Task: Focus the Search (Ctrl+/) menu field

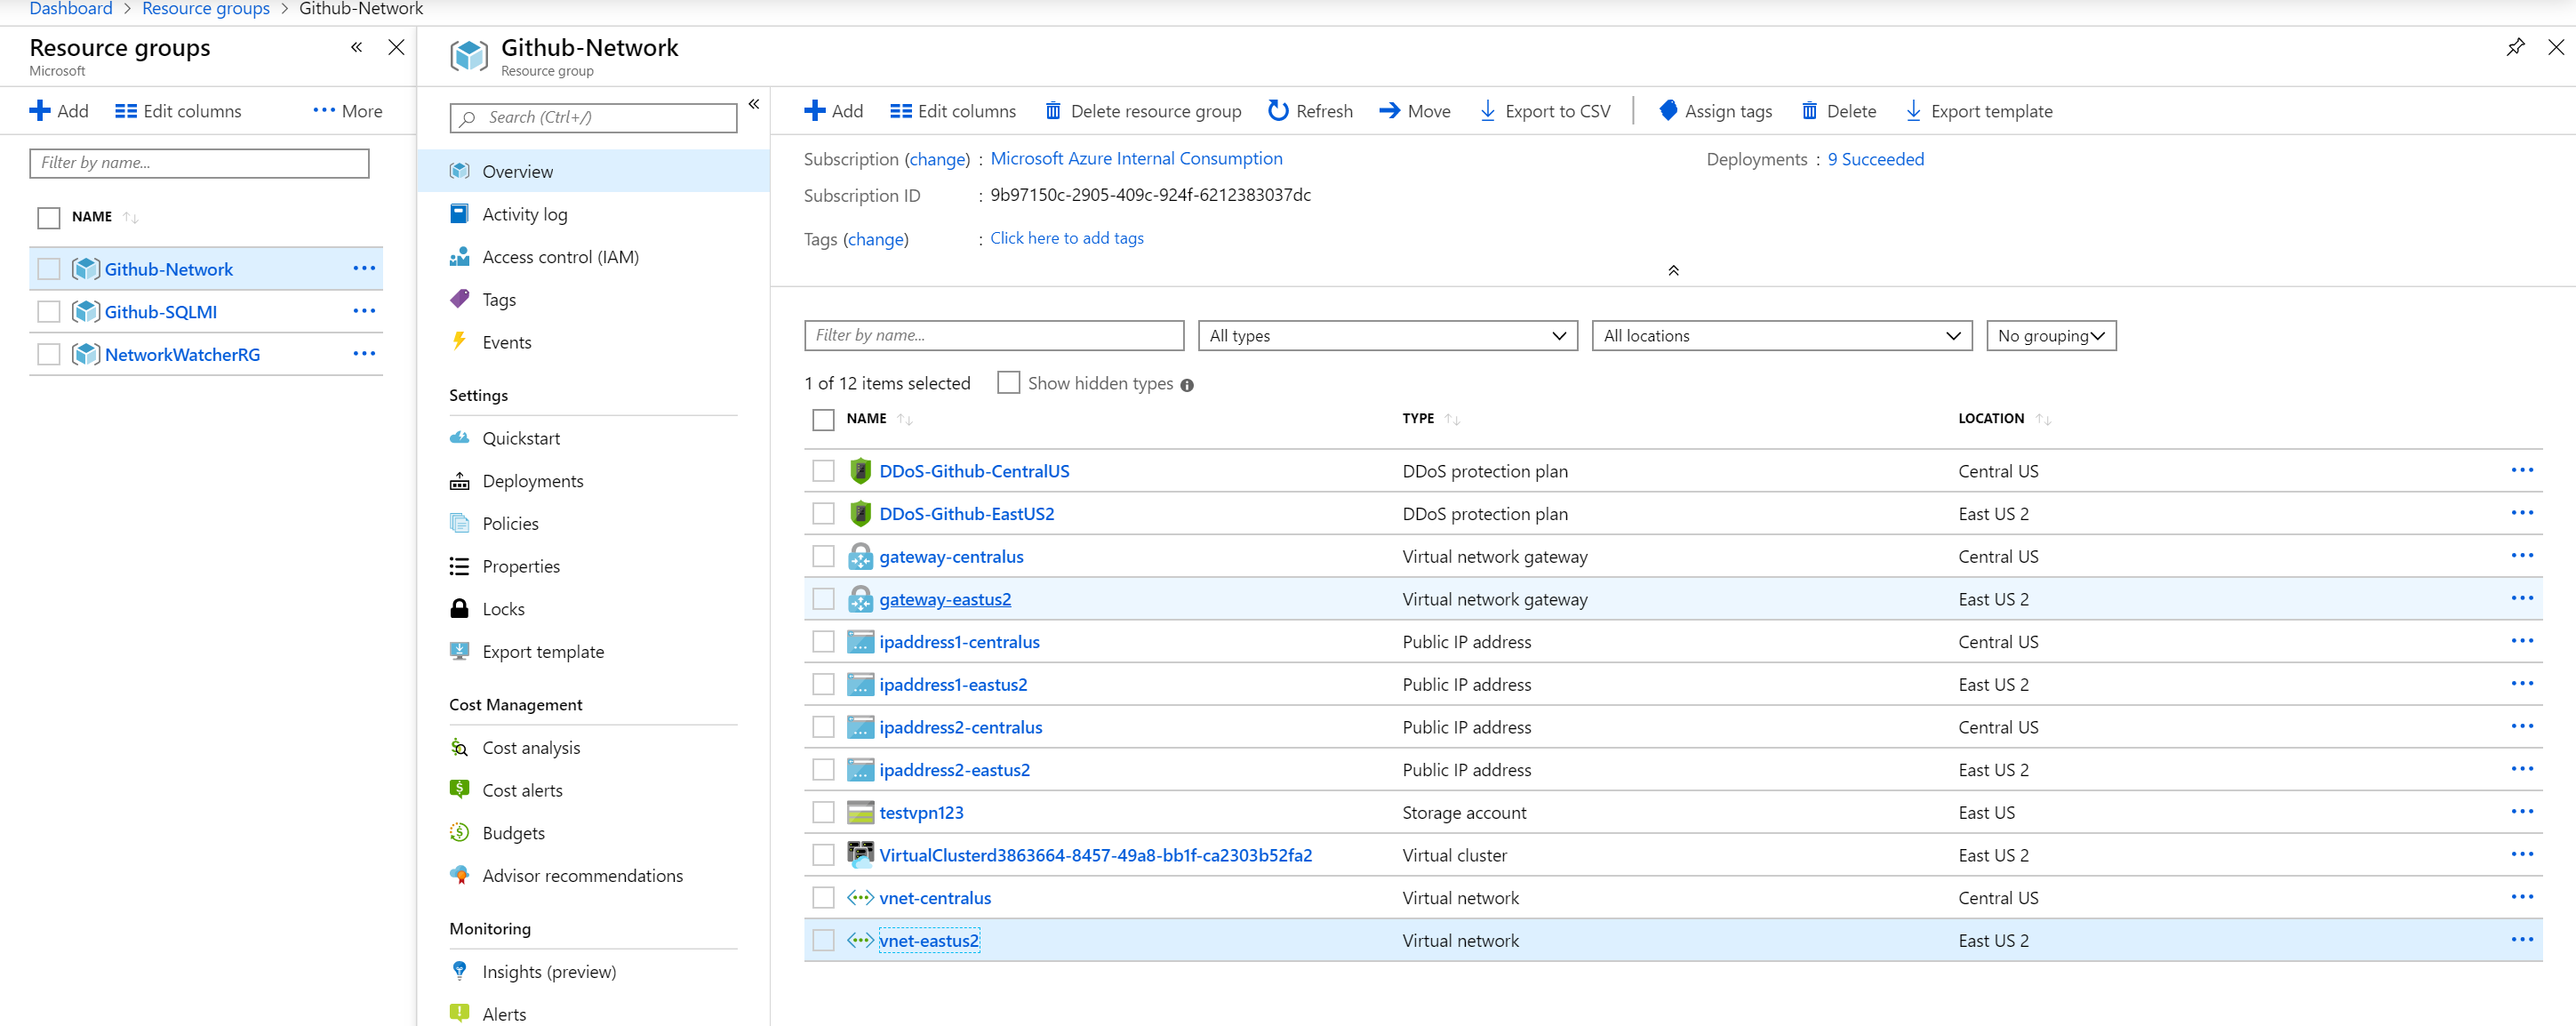Action: point(593,118)
